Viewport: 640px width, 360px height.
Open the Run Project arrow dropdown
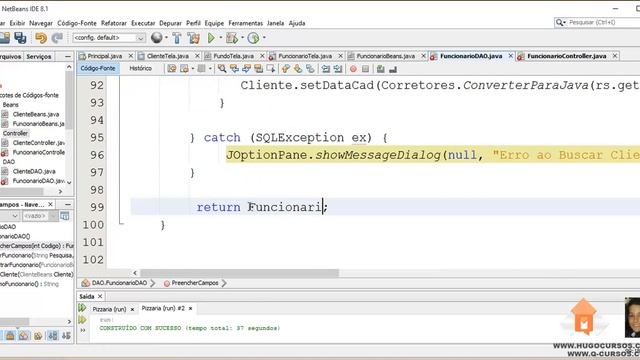click(221, 38)
